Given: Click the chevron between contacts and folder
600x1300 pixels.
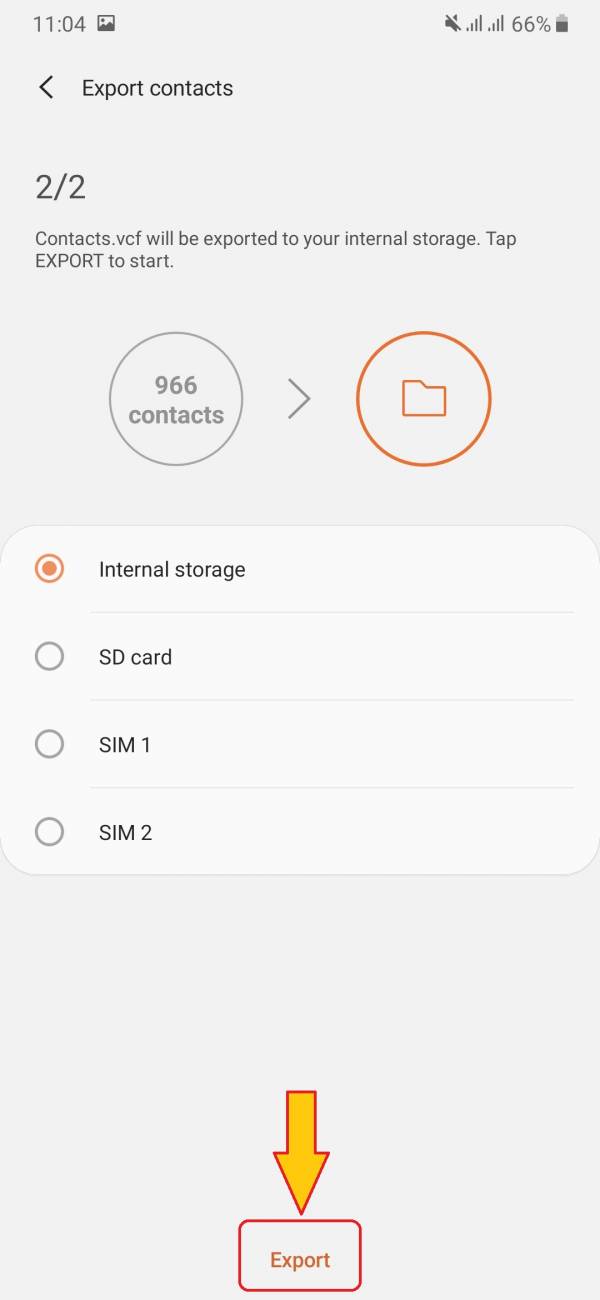Looking at the screenshot, I should tap(299, 400).
